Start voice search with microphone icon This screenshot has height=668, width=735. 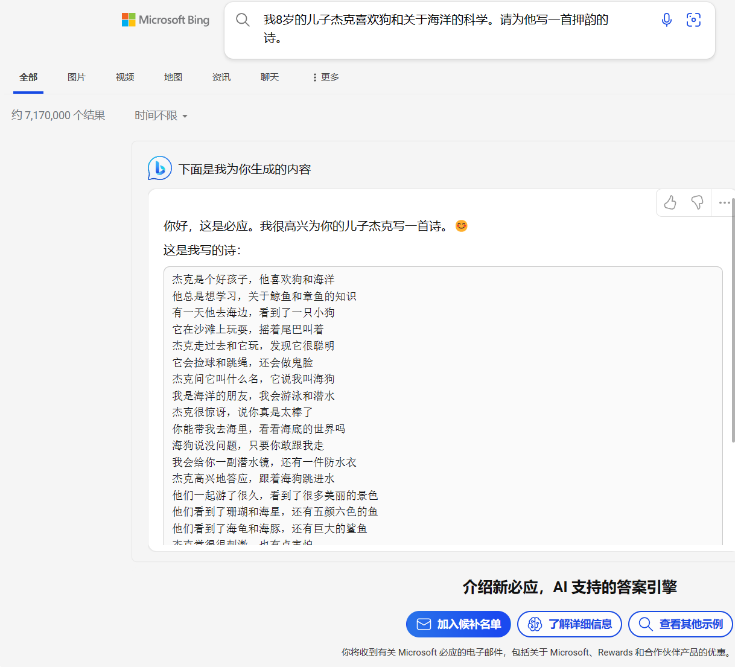tap(667, 20)
